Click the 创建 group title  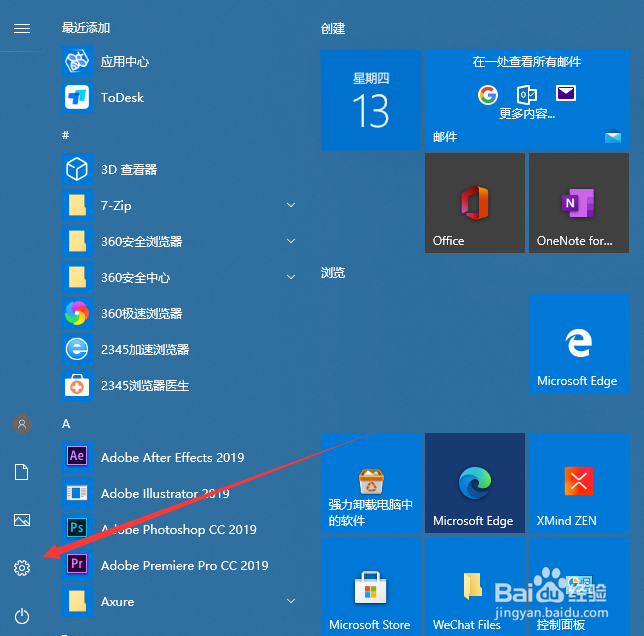pyautogui.click(x=333, y=29)
